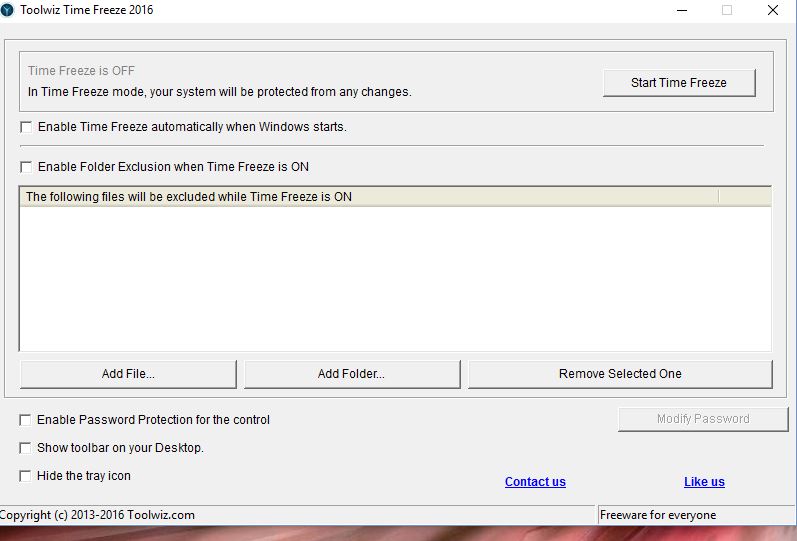Check Hide the tray icon option
Image resolution: width=797 pixels, height=541 pixels.
pyautogui.click(x=25, y=475)
